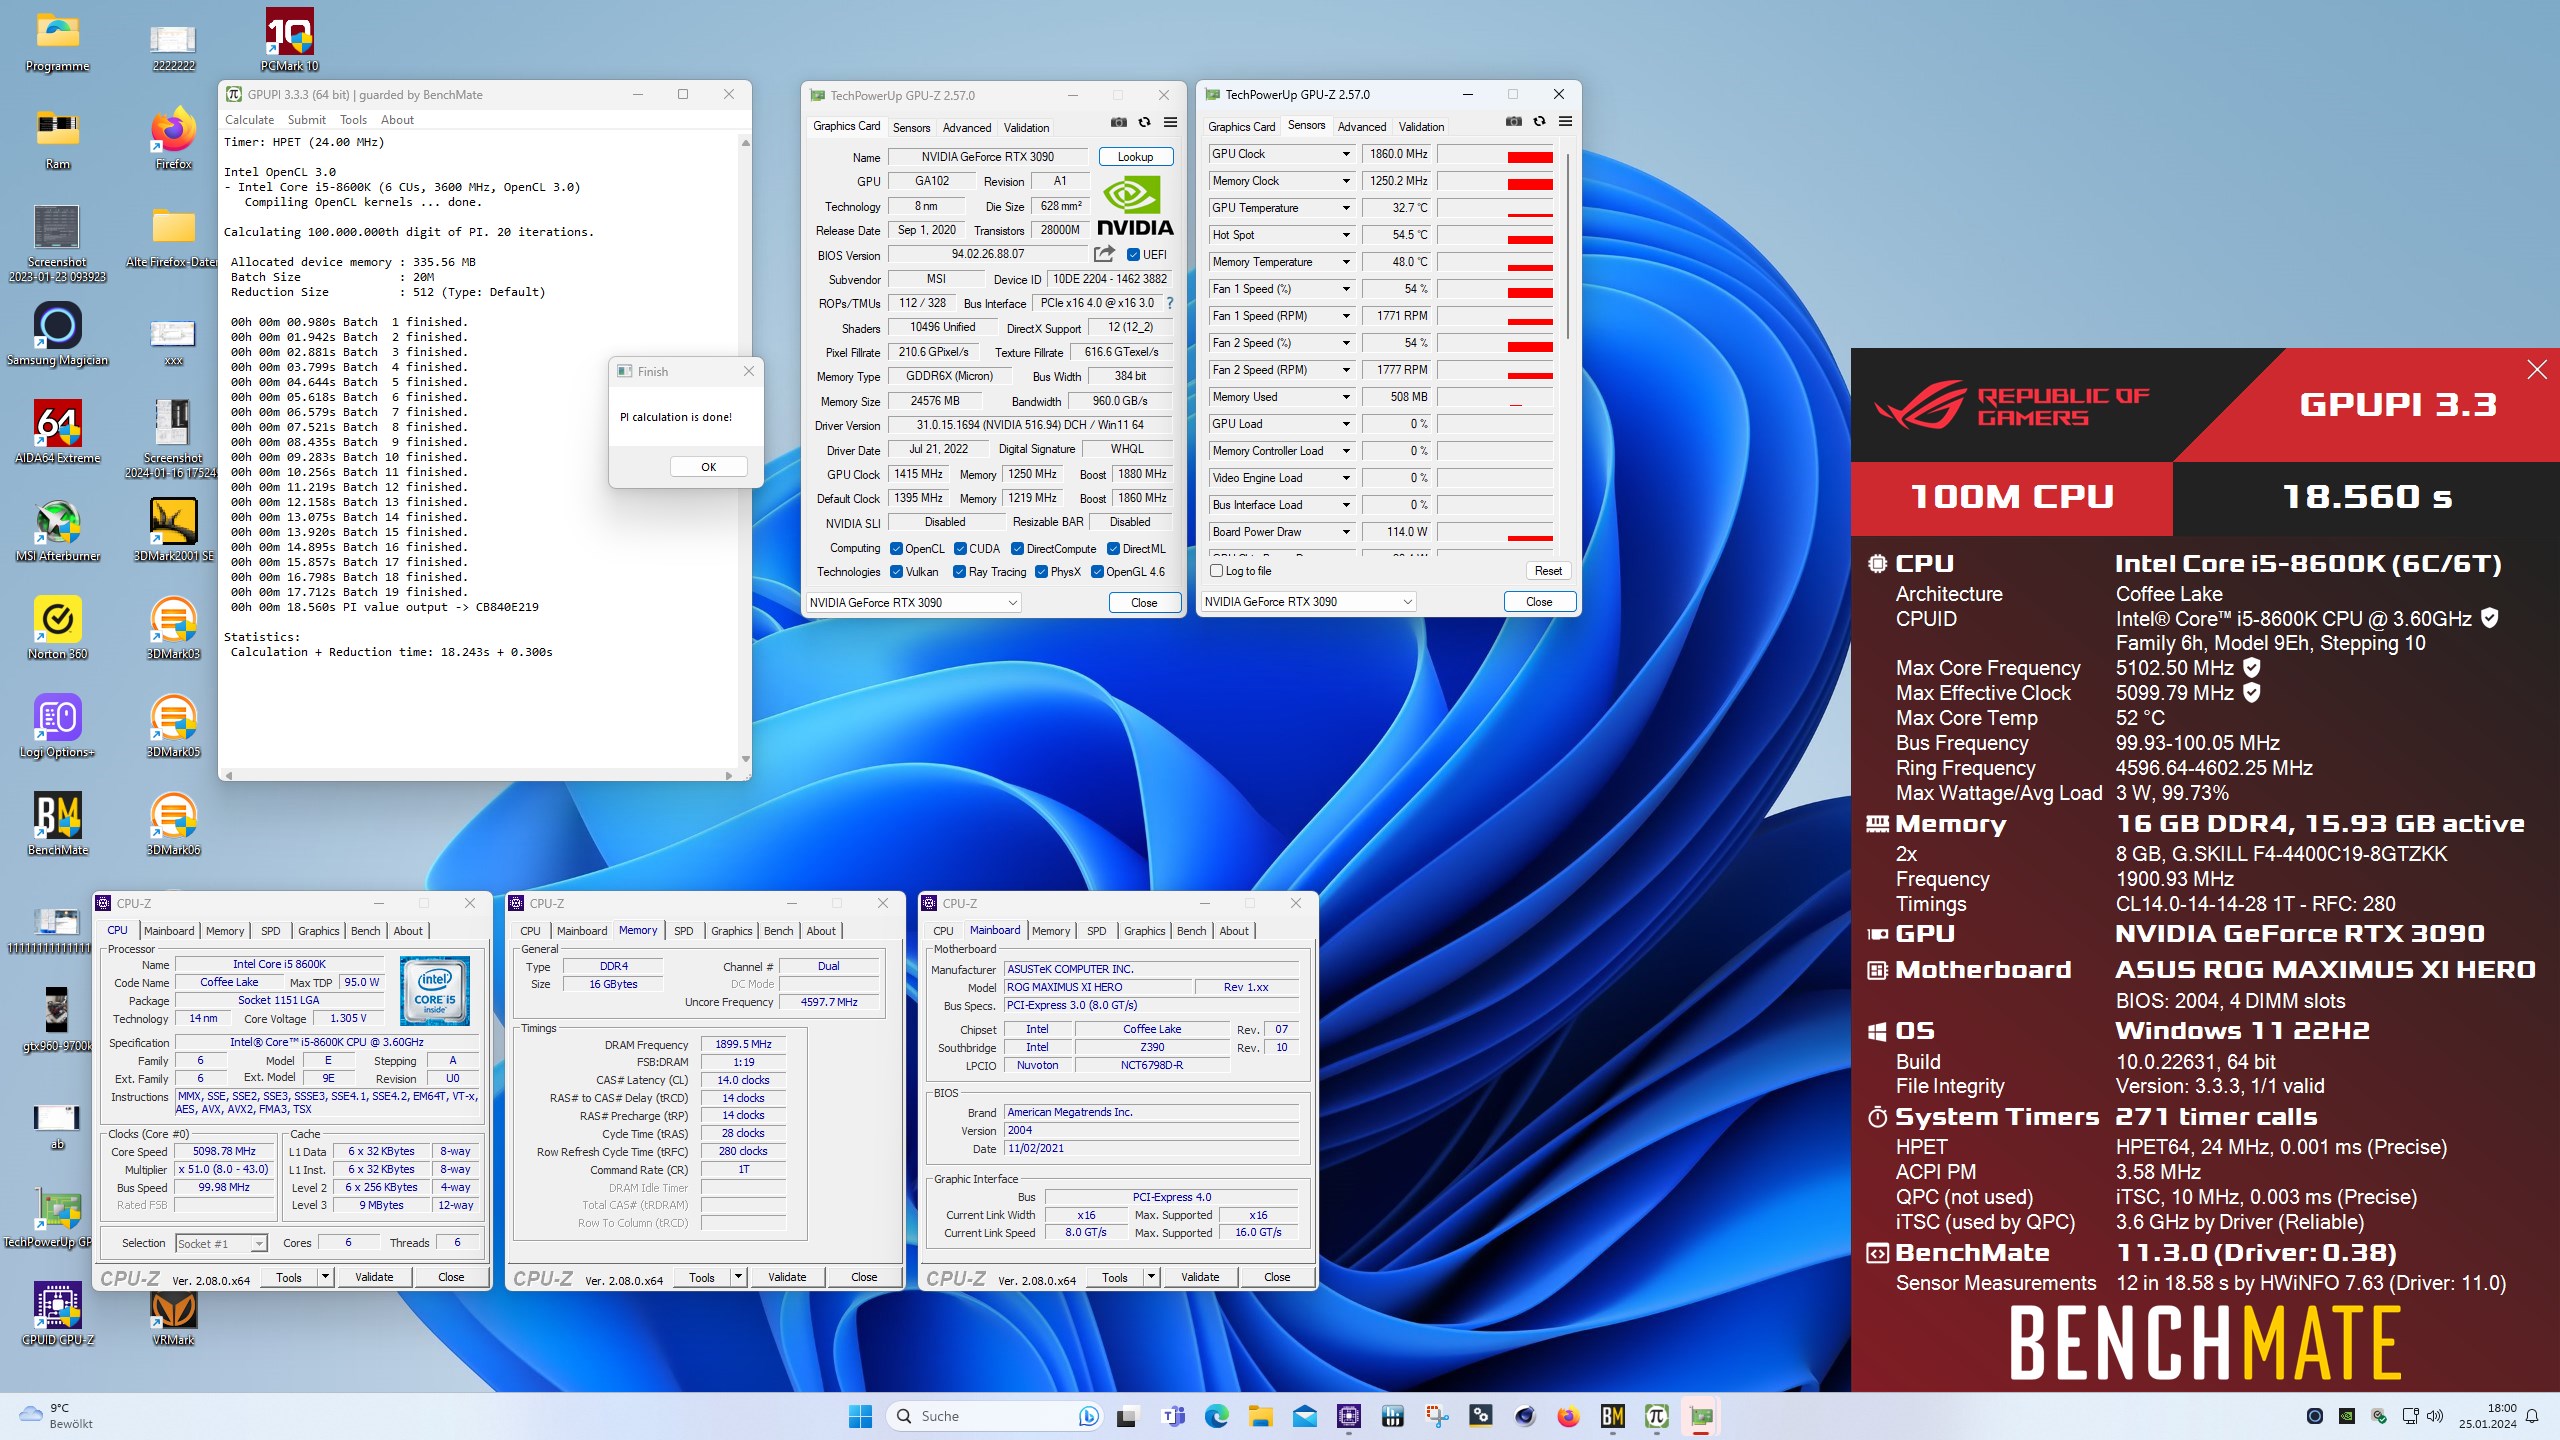Open Calculate menu in GPUPI
This screenshot has width=2560, height=1440.
[249, 120]
